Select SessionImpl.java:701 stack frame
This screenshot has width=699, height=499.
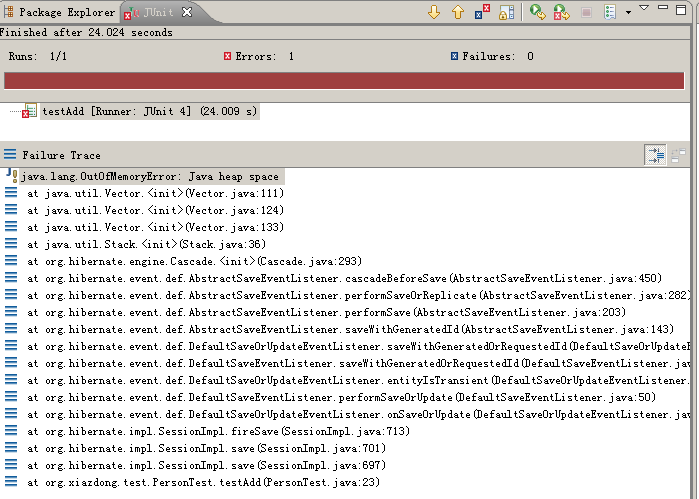[x=206, y=448]
